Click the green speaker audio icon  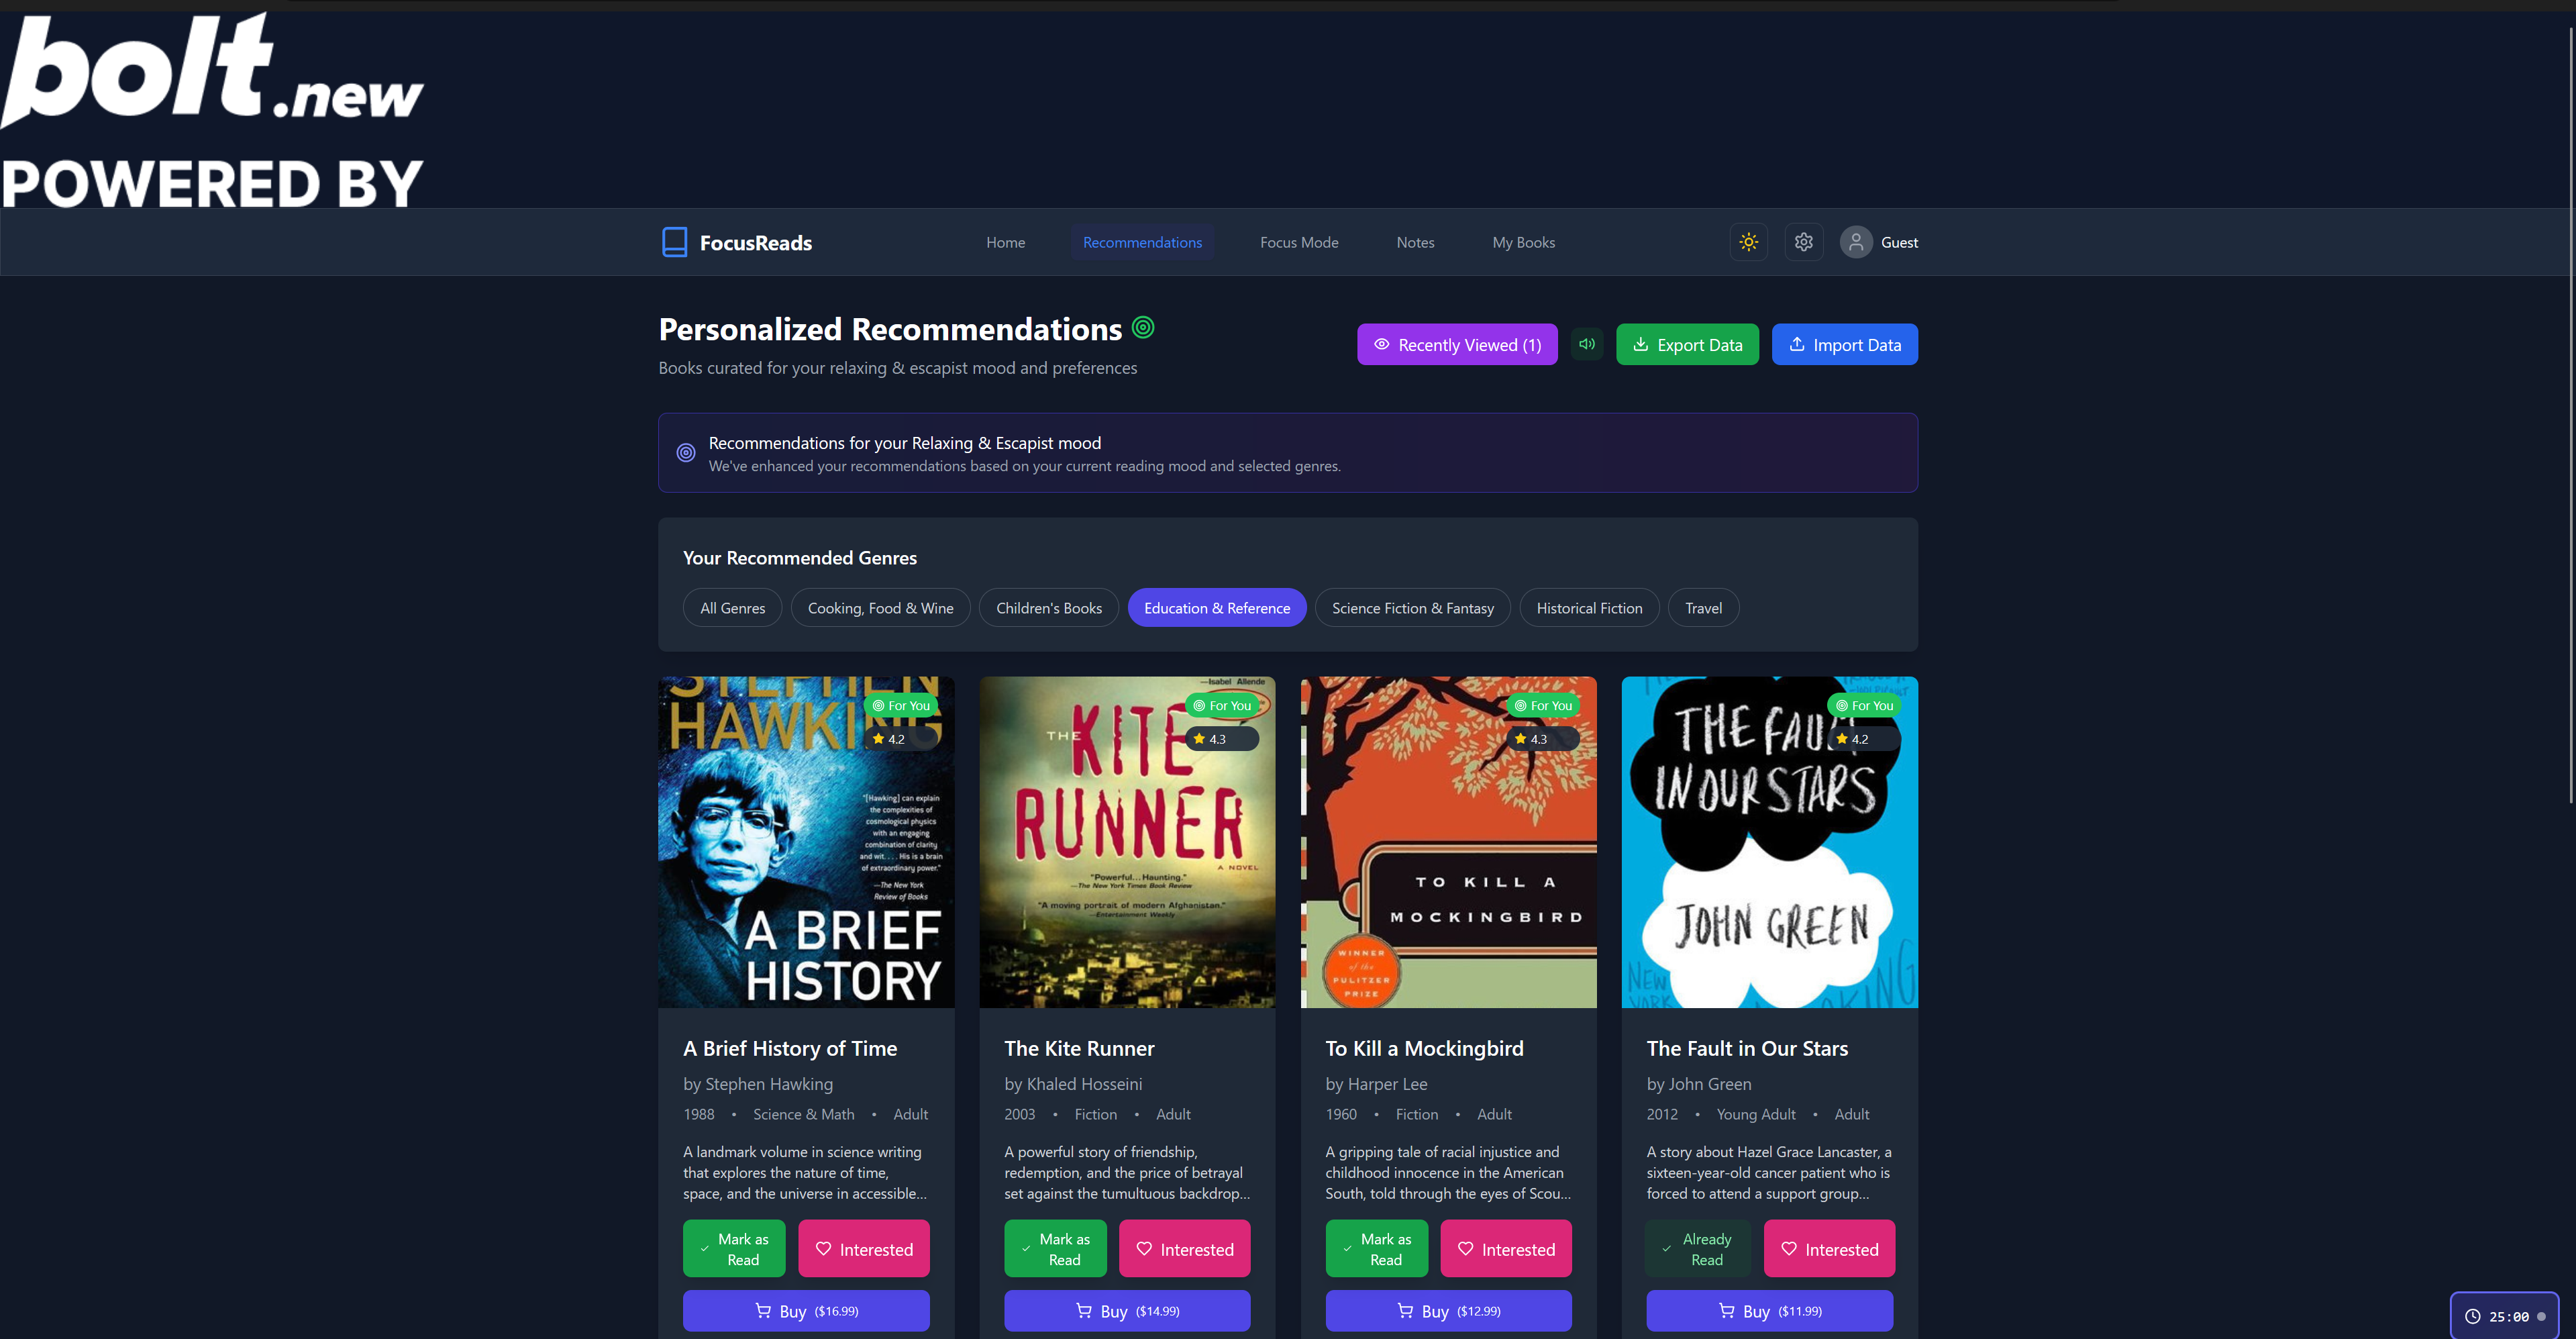click(x=1586, y=344)
